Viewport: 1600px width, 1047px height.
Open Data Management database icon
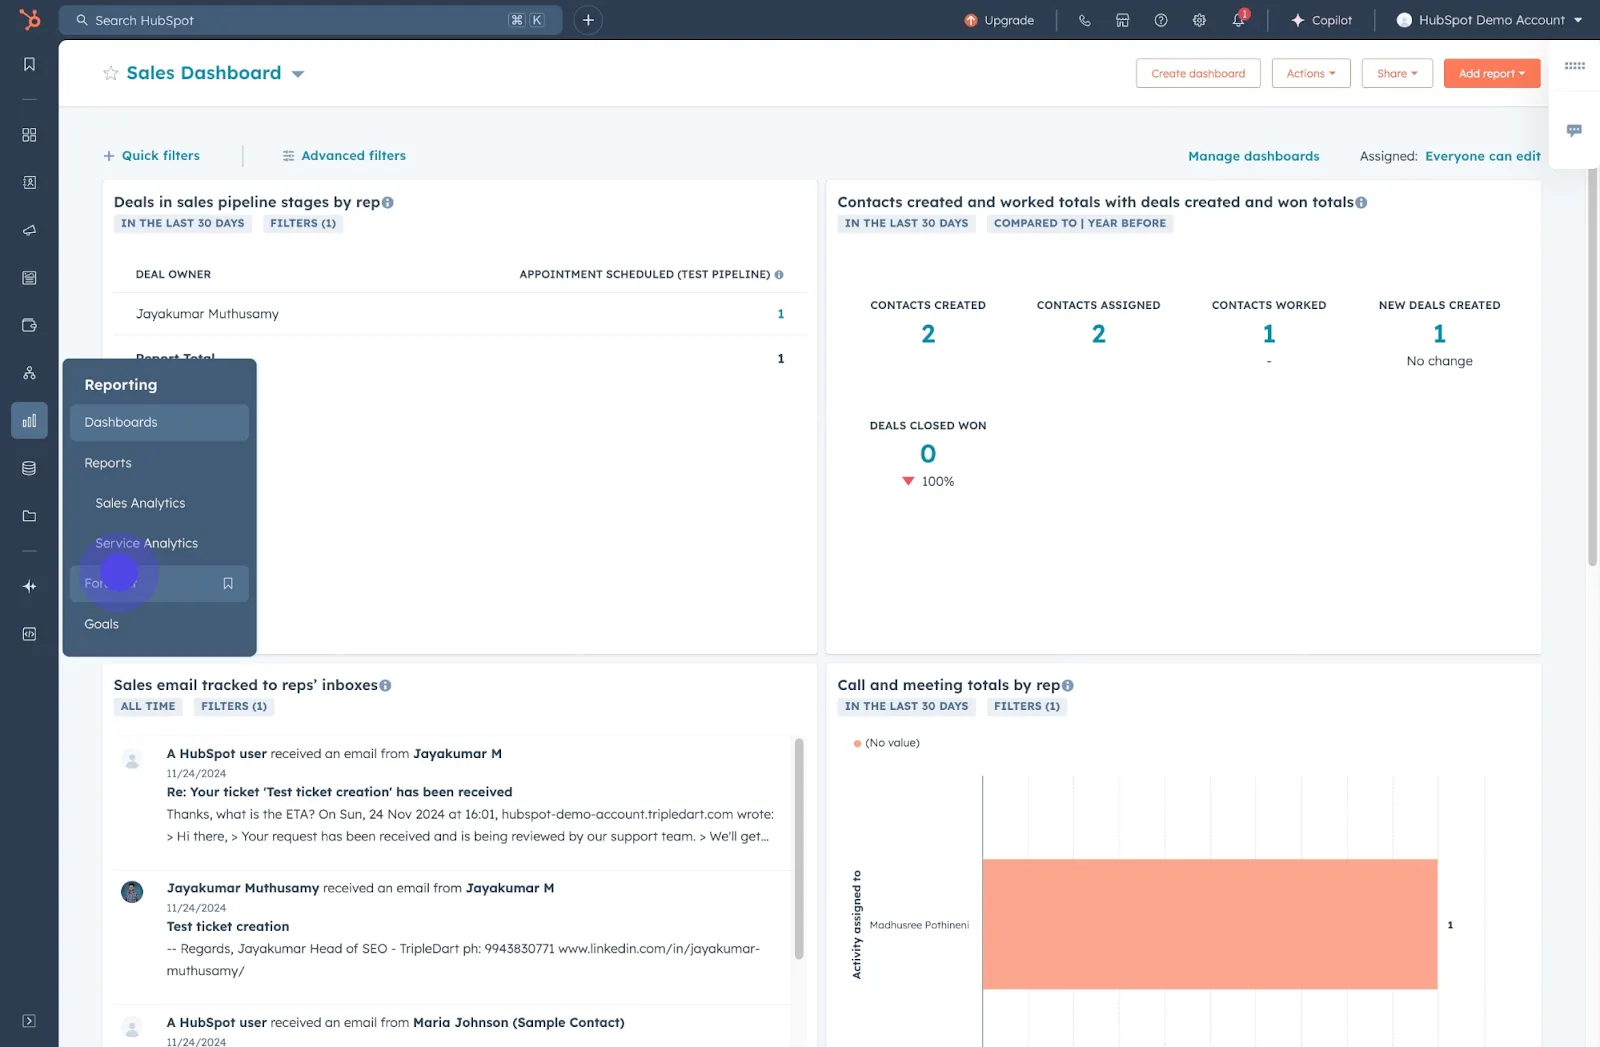click(29, 468)
